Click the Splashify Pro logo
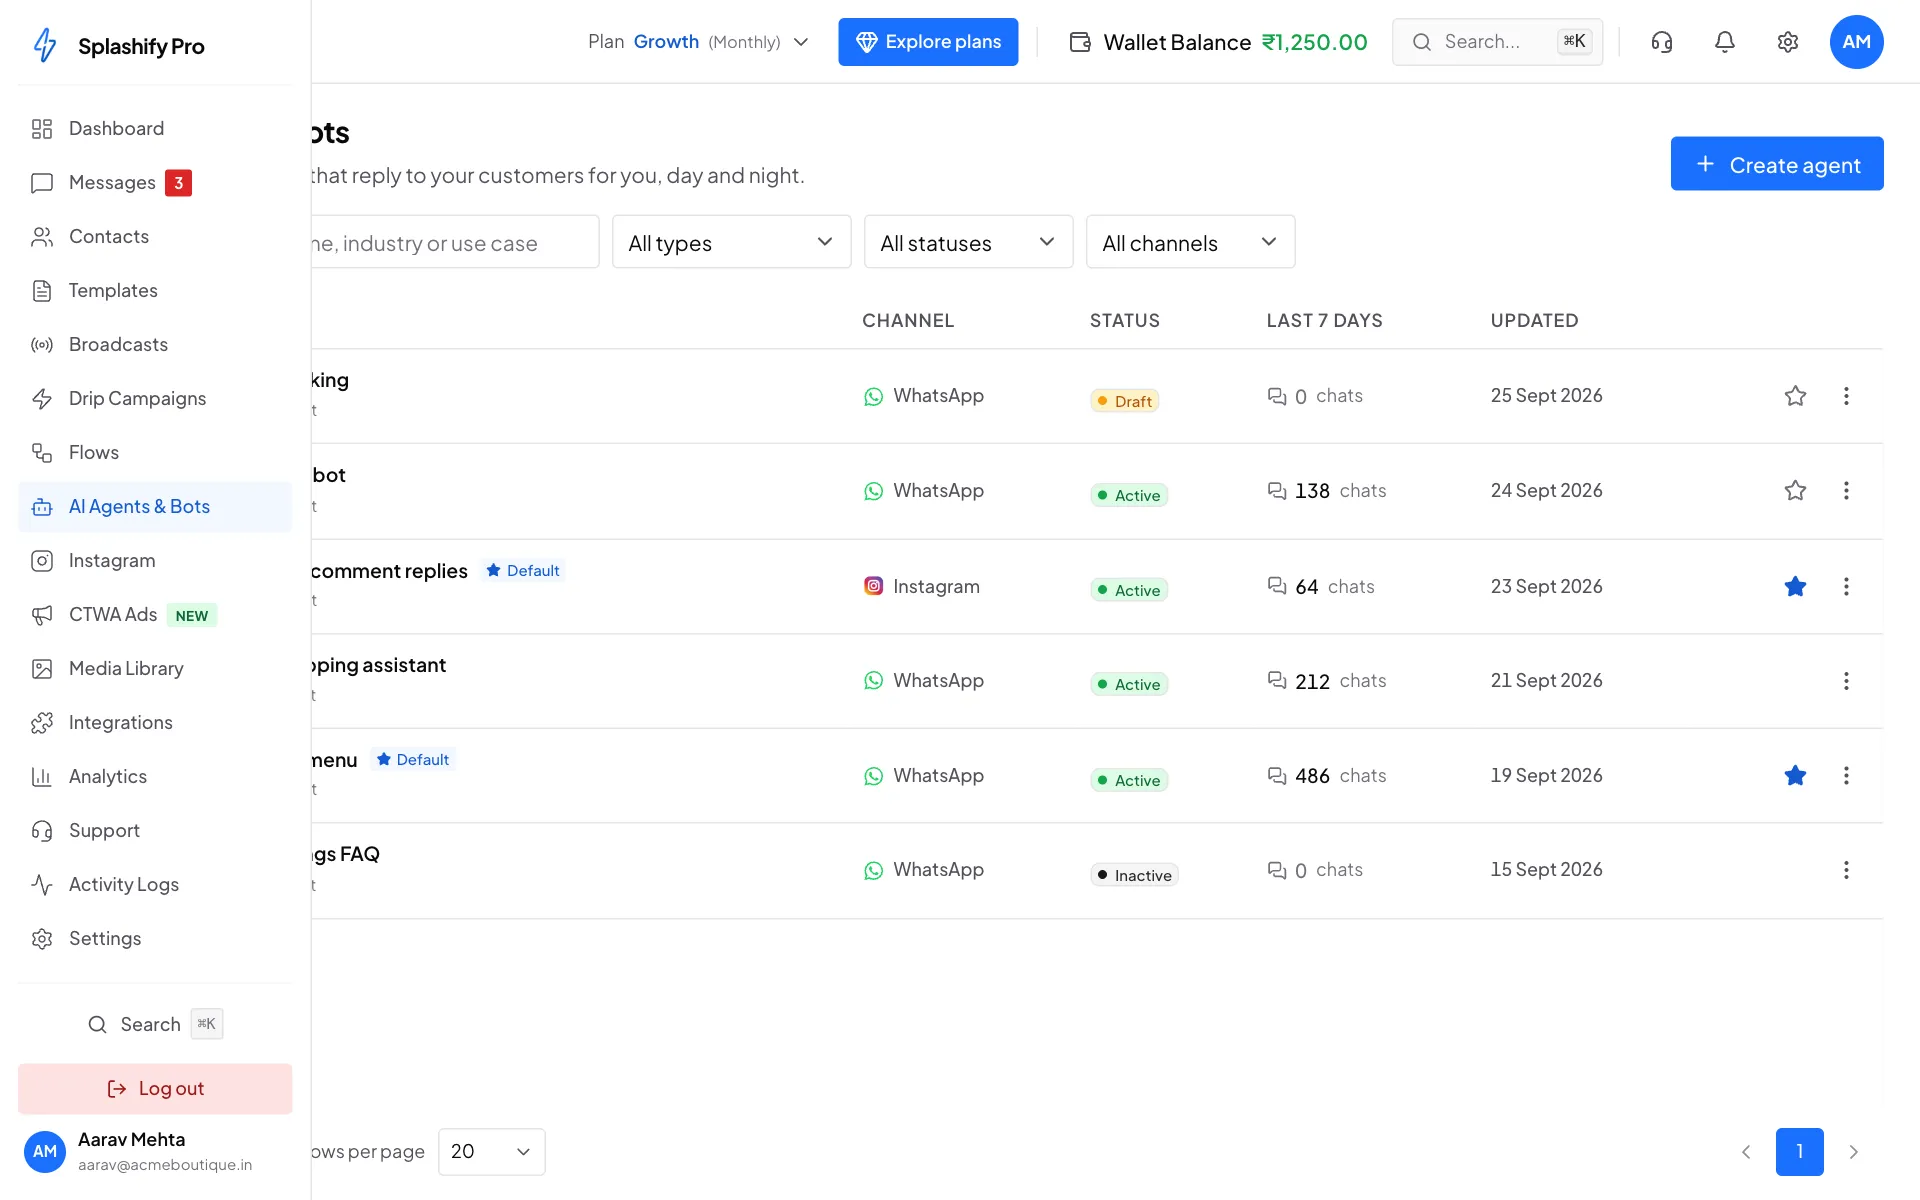Viewport: 1920px width, 1200px height. tap(119, 46)
